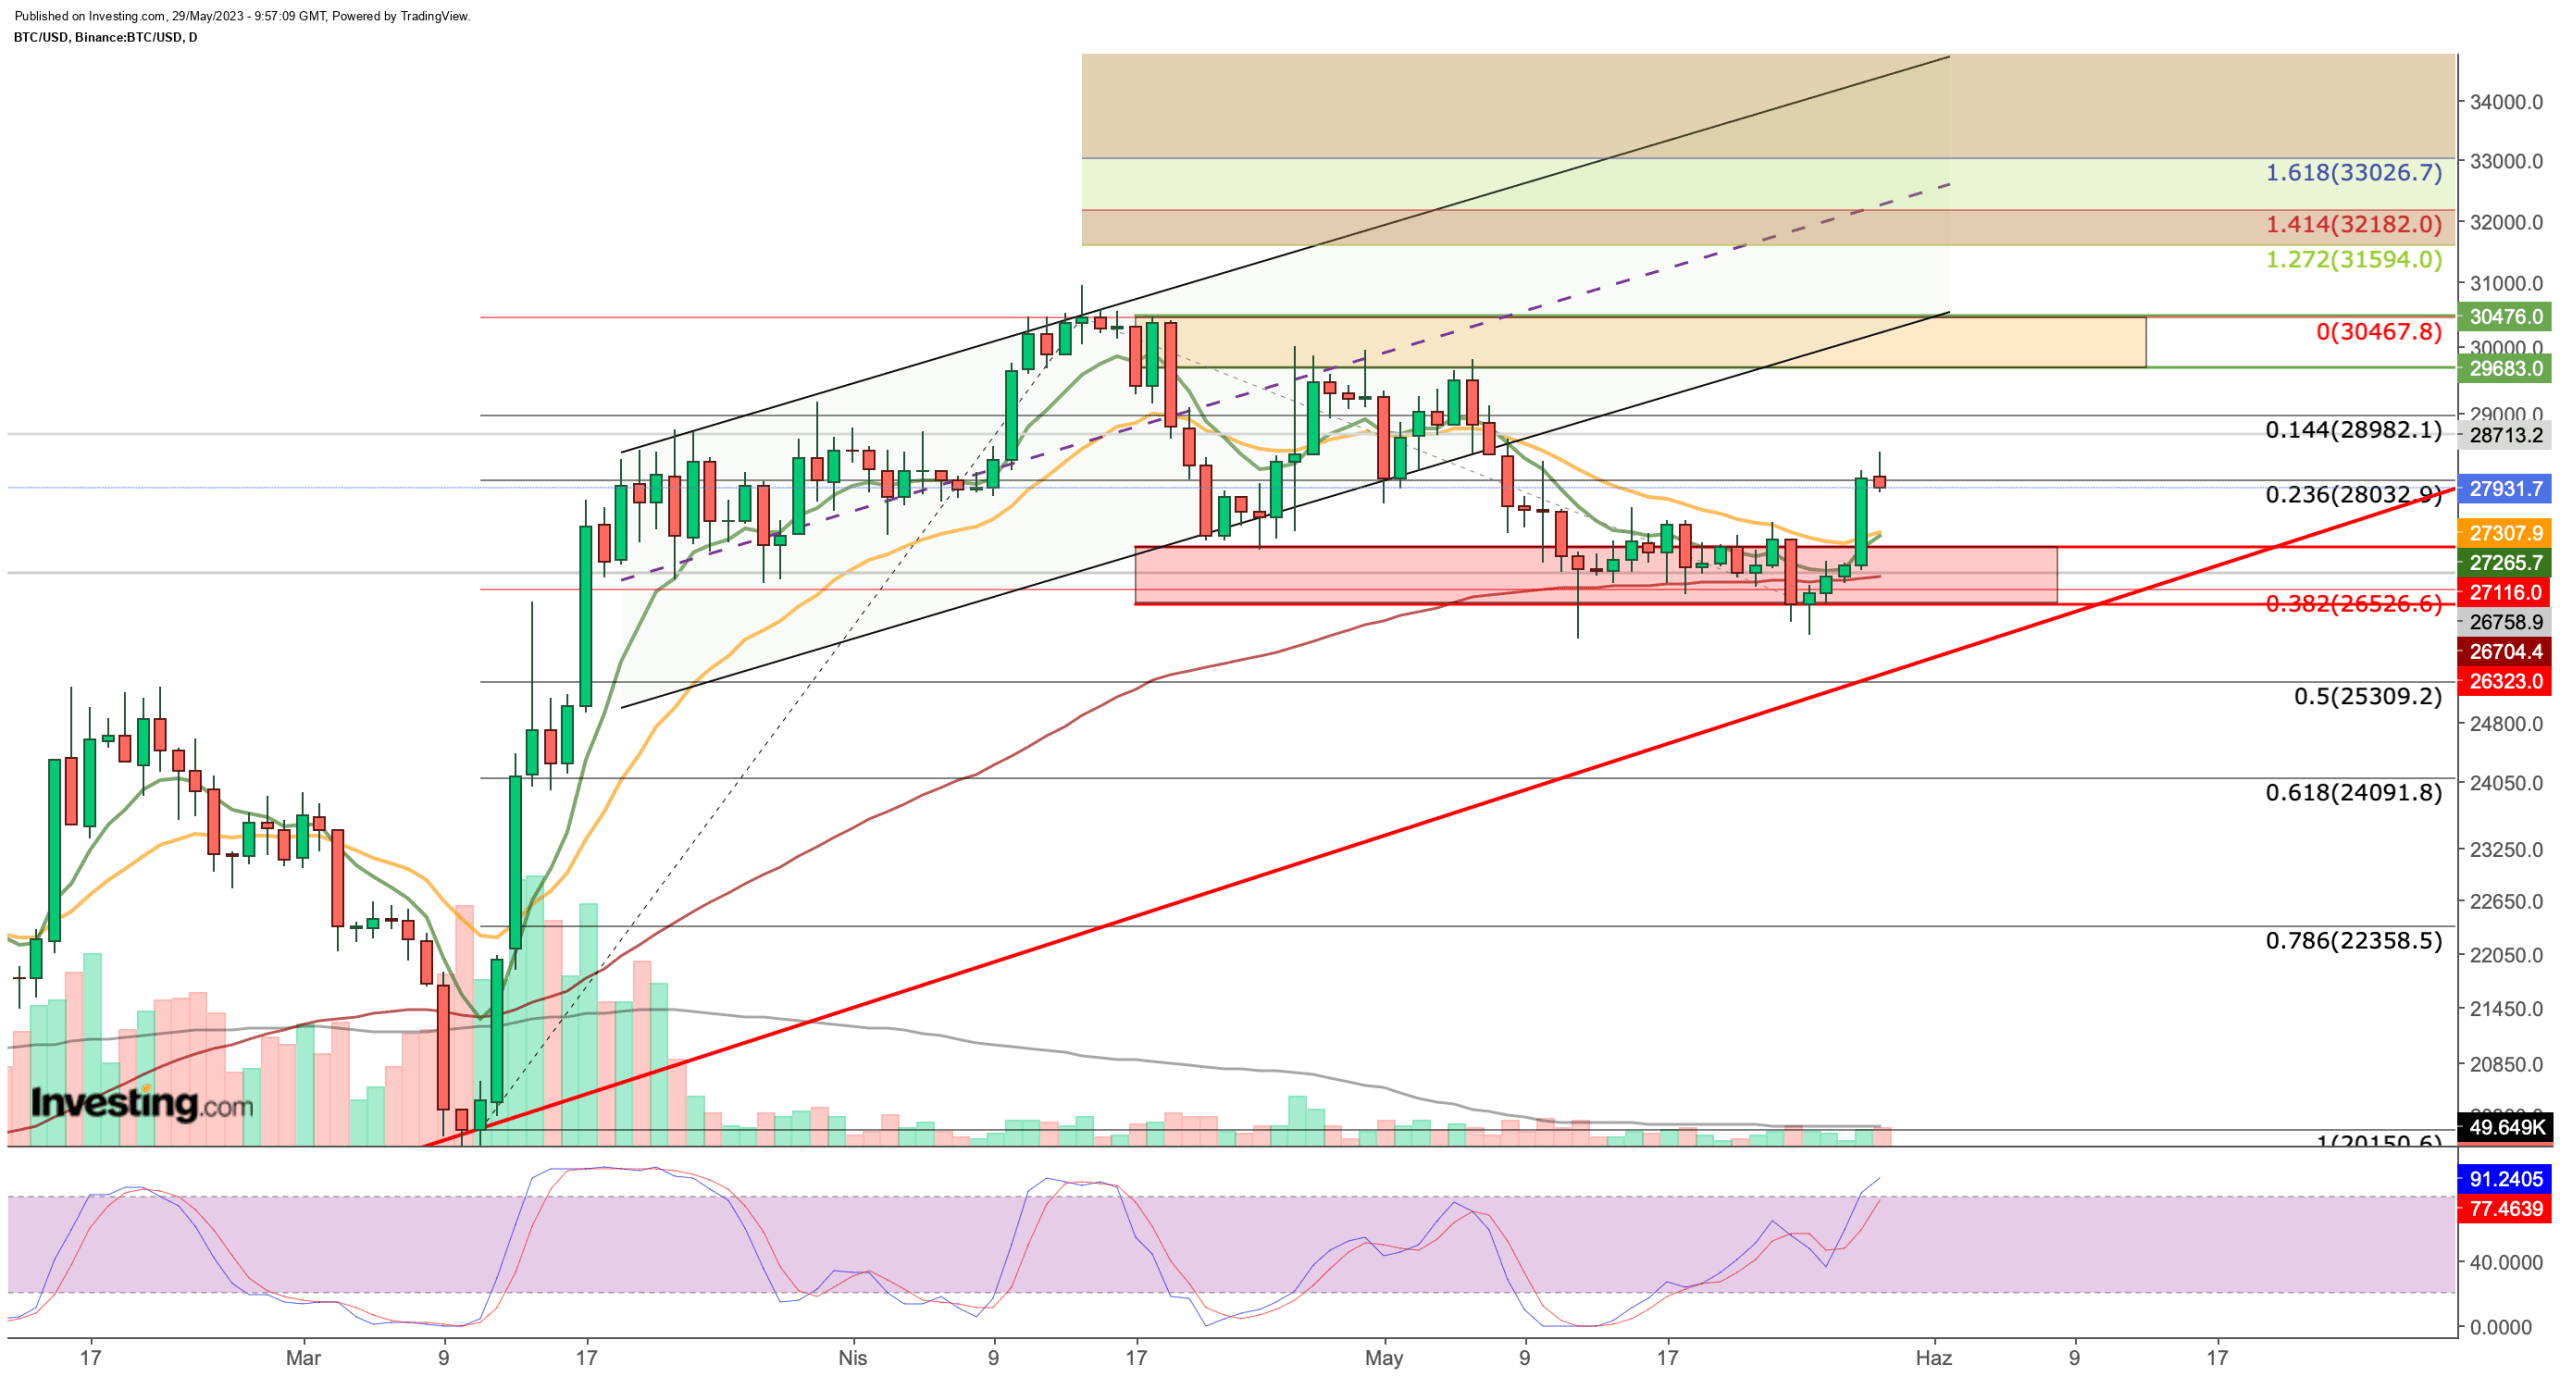Viewport: 2560px width, 1377px height.
Task: Click the 22050.0 price axis label
Action: pos(2506,955)
